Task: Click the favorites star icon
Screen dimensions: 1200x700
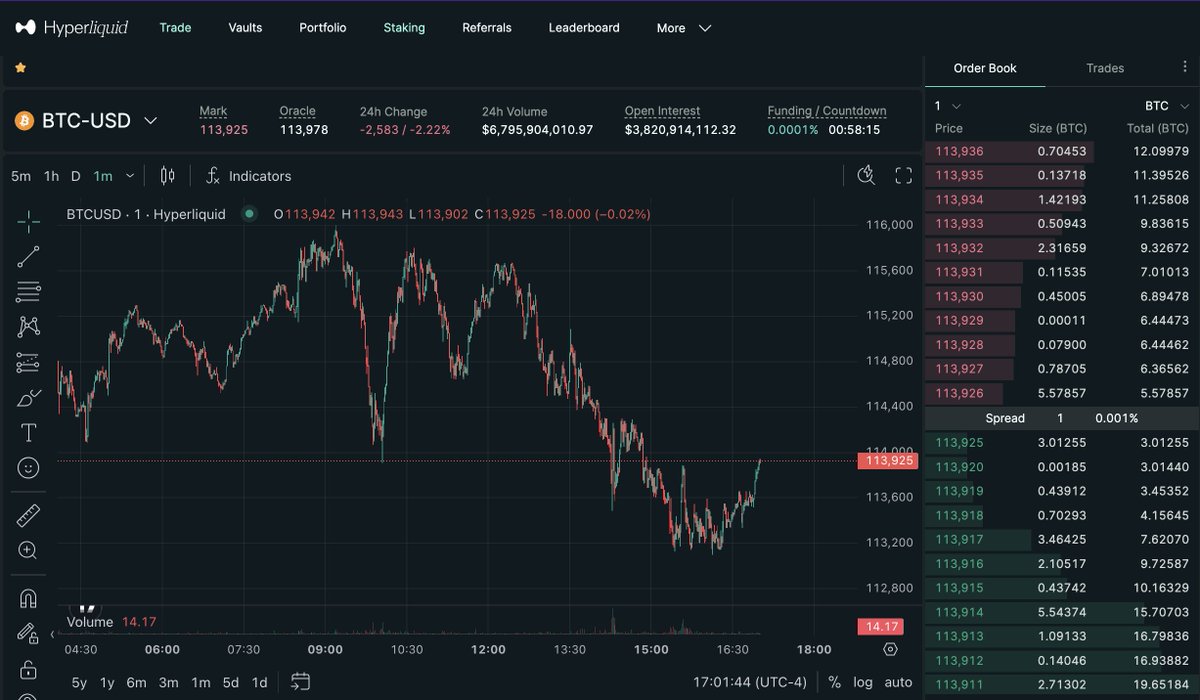Action: tap(20, 68)
